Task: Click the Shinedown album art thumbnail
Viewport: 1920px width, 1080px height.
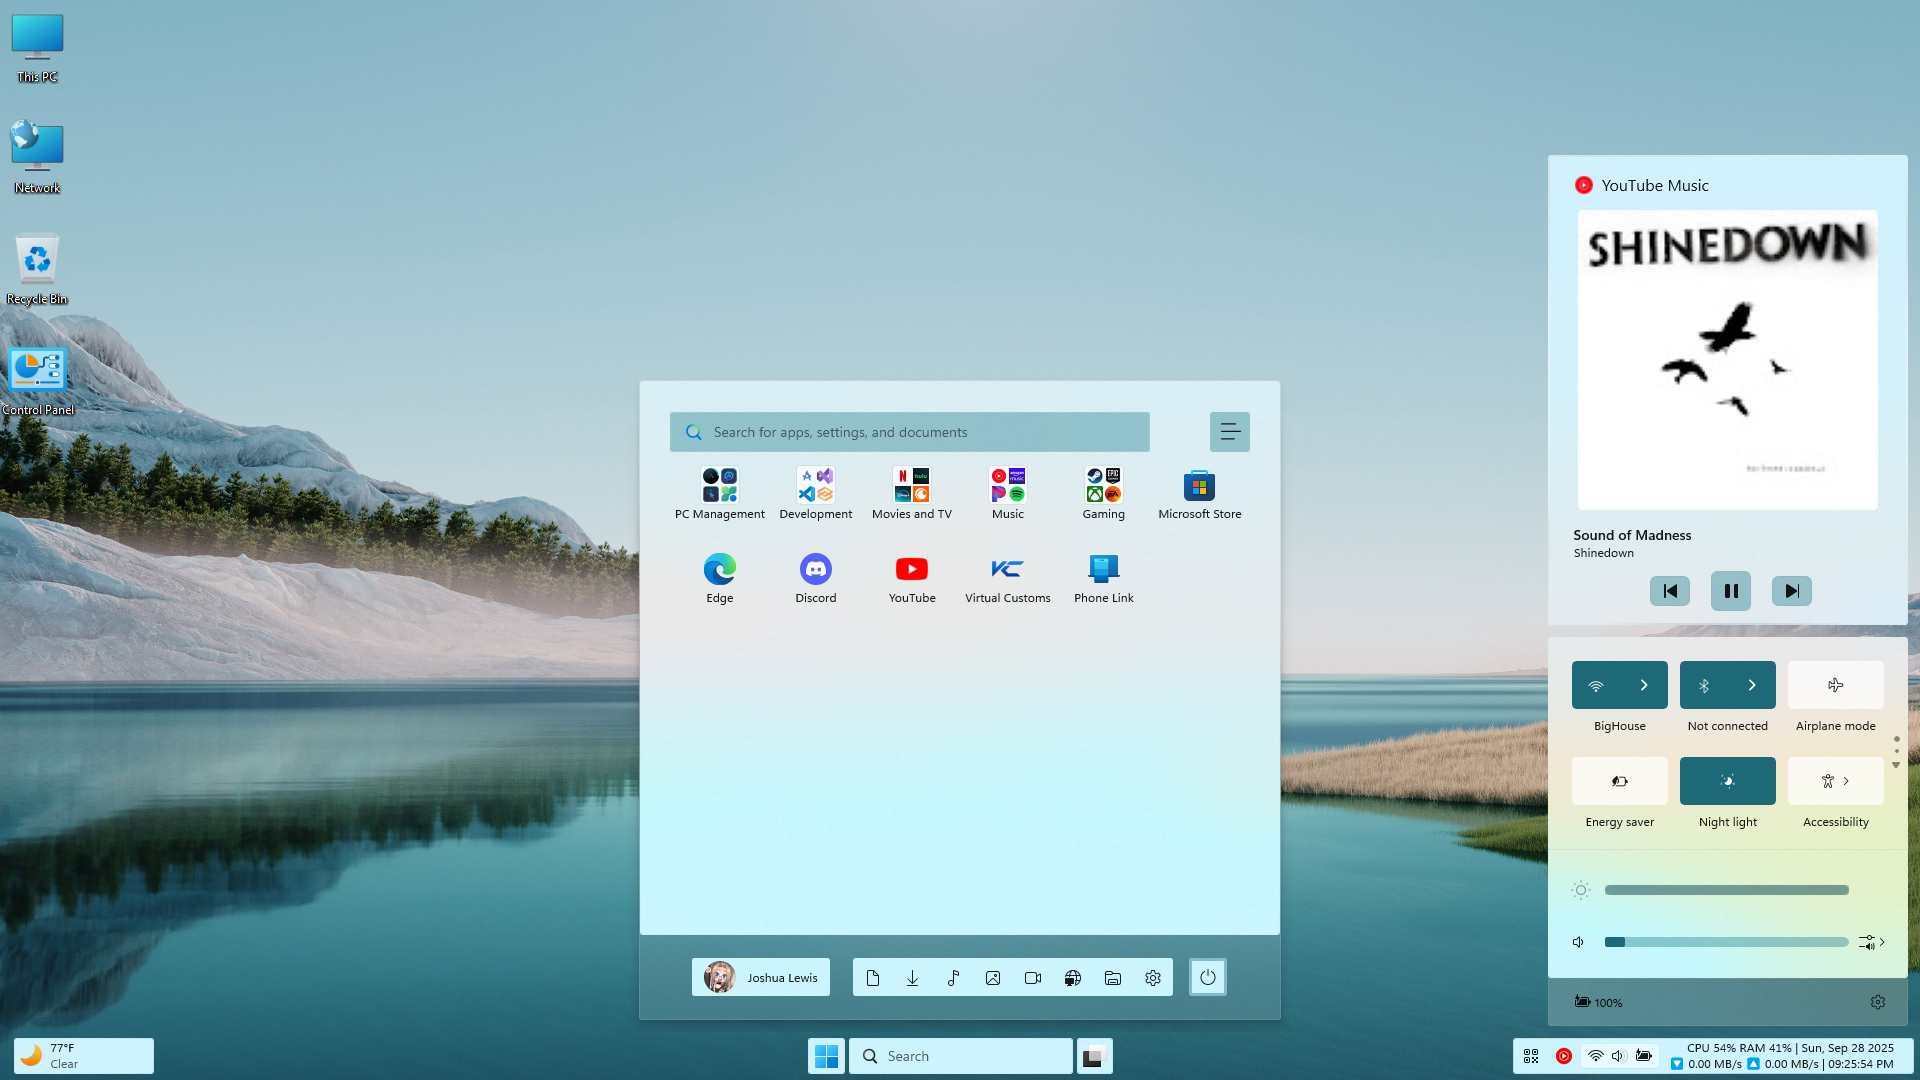Action: pyautogui.click(x=1728, y=360)
